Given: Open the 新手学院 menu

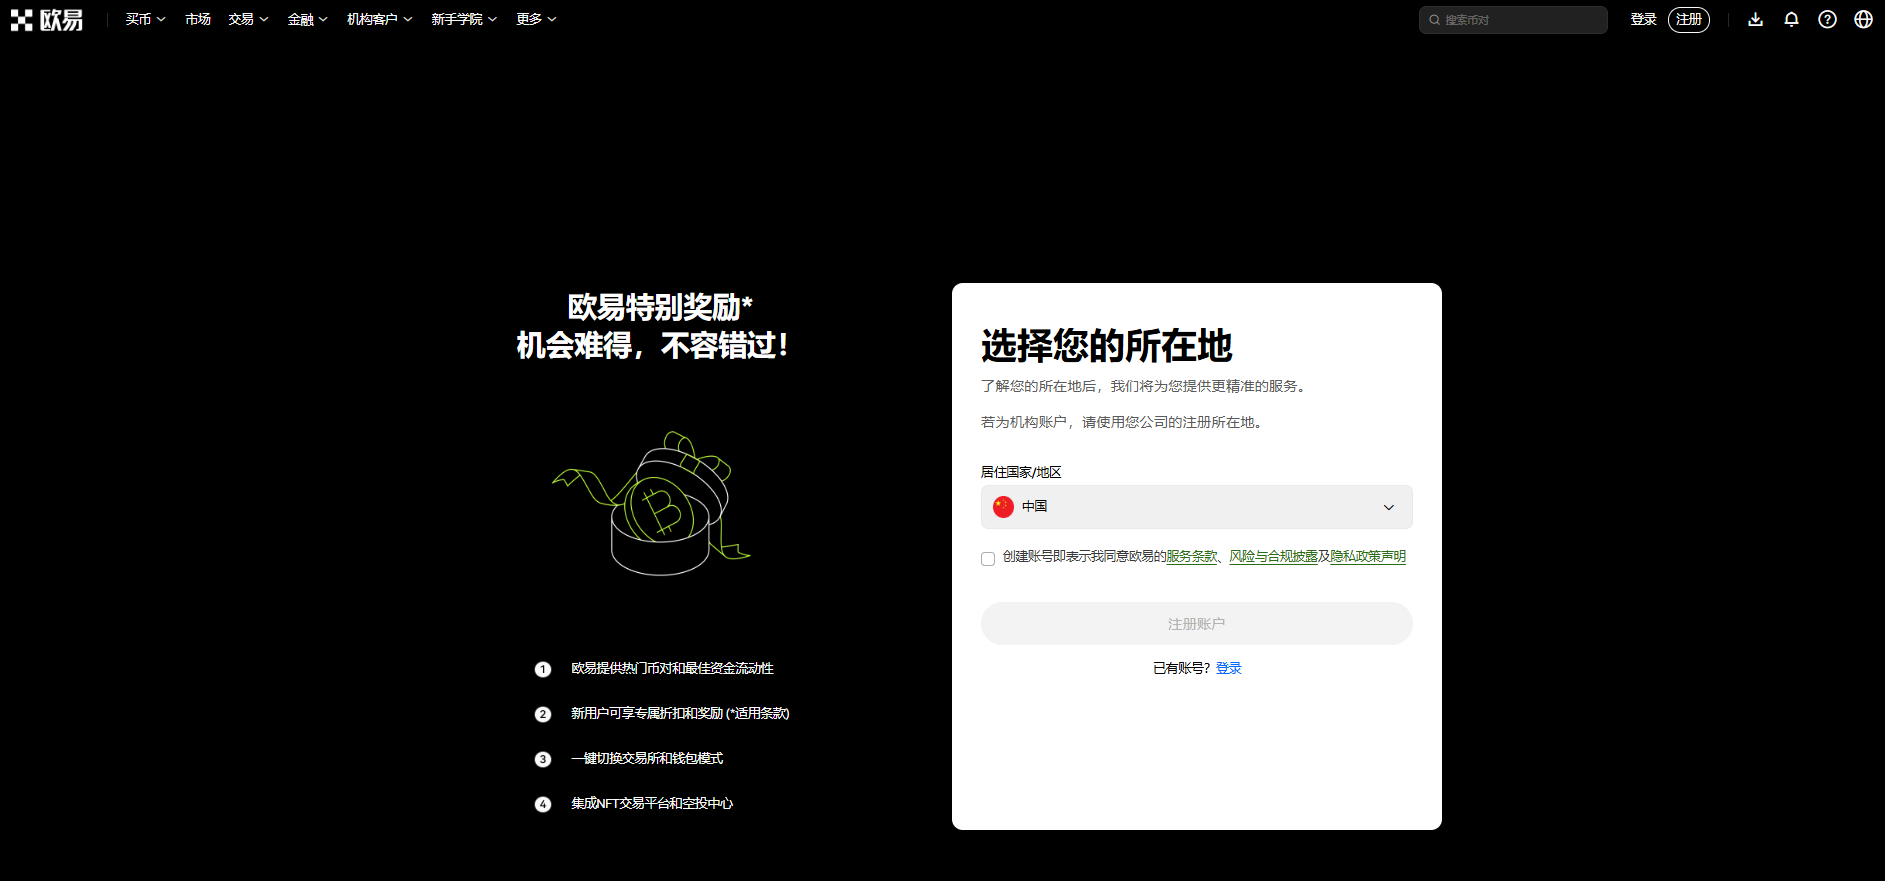Looking at the screenshot, I should [463, 20].
